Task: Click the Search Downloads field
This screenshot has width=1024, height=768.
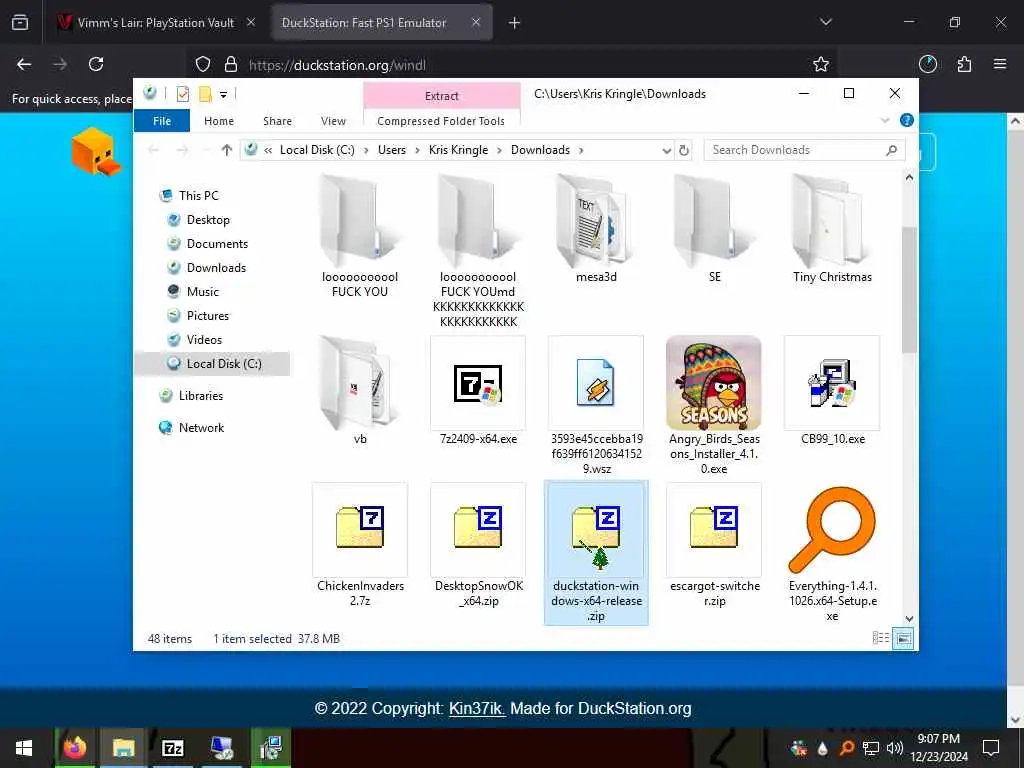Action: point(805,150)
